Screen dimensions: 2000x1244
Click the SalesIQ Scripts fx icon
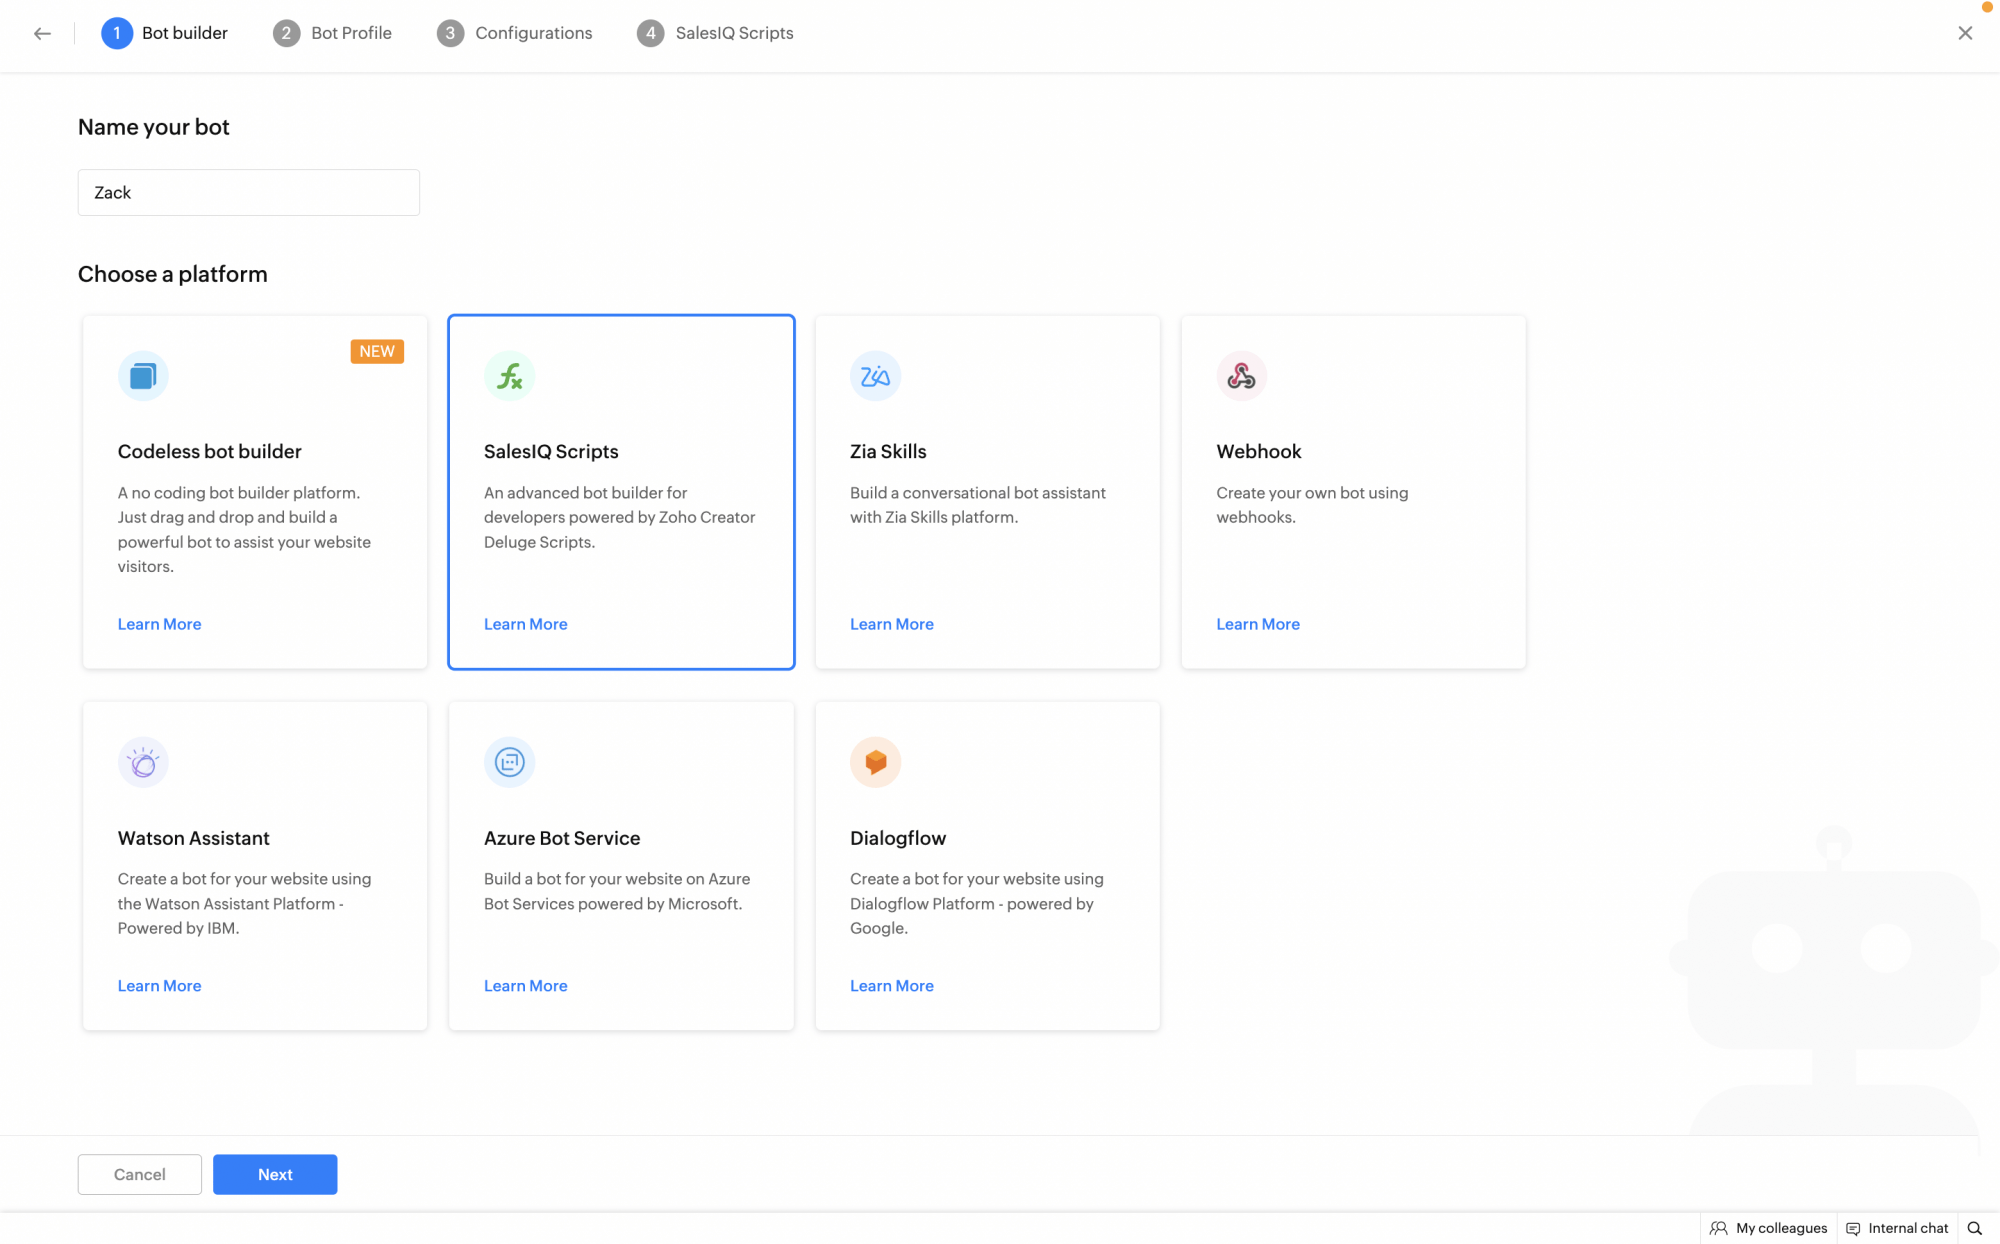point(509,376)
